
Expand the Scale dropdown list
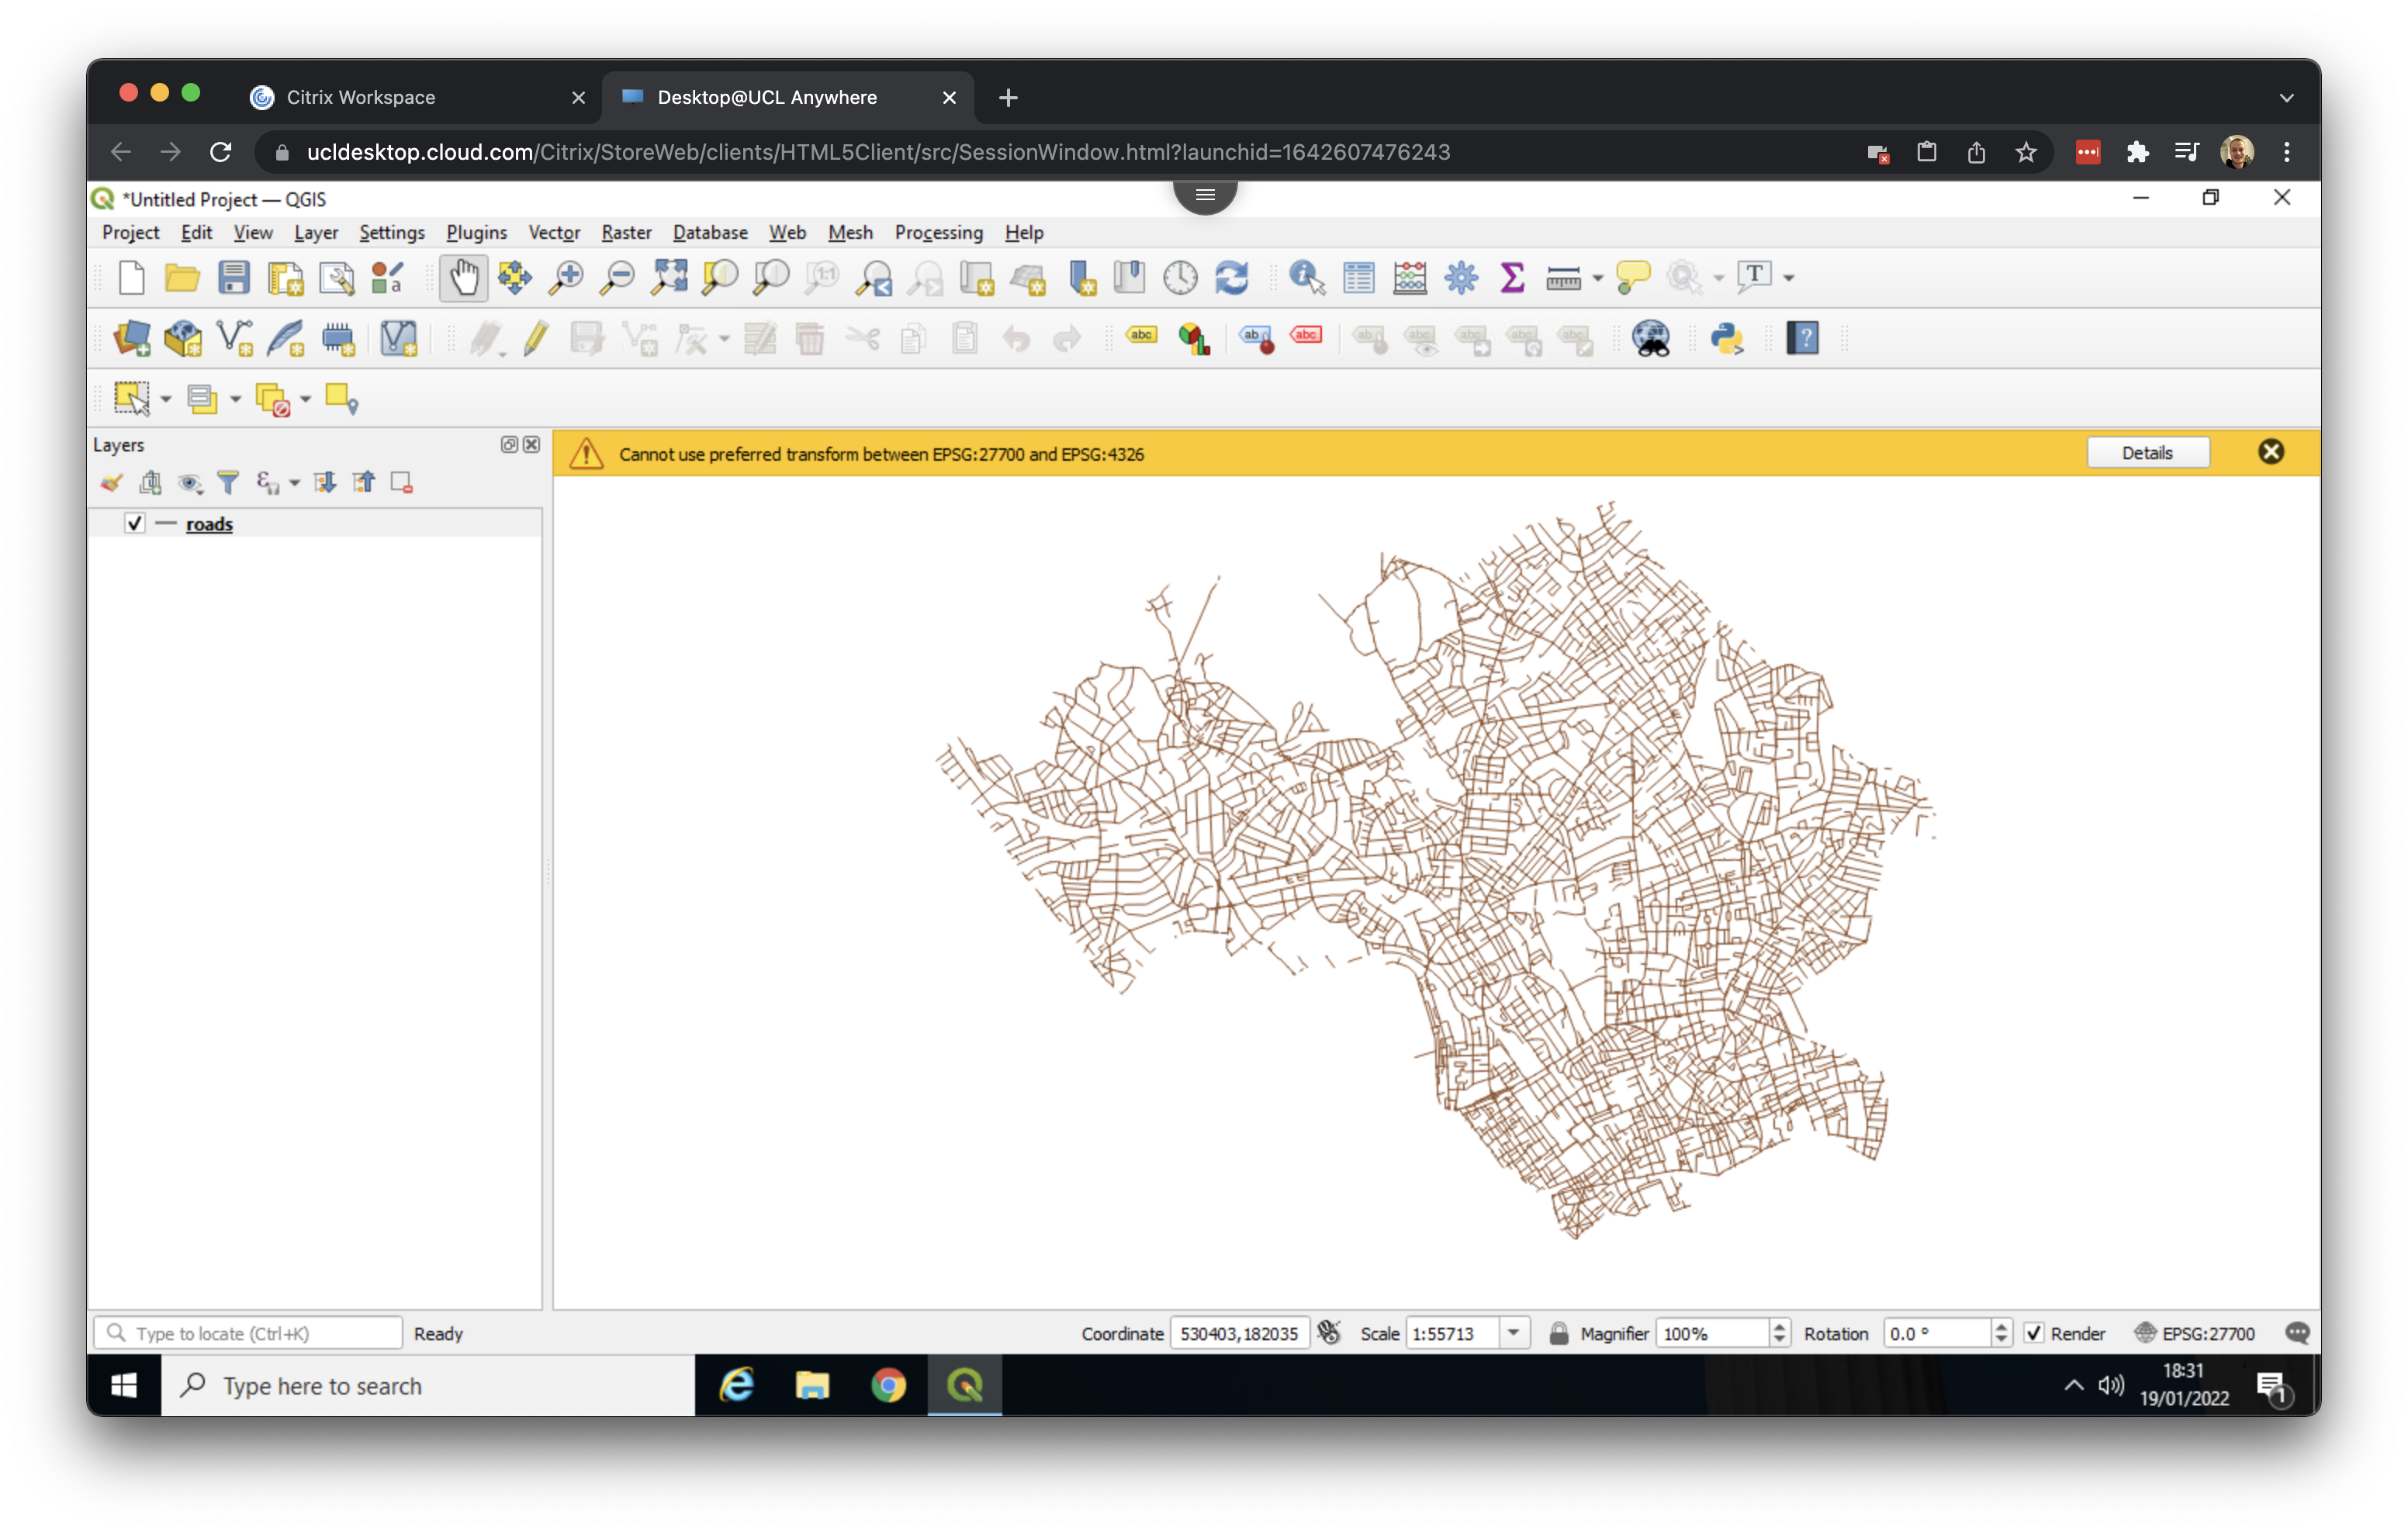coord(1514,1333)
